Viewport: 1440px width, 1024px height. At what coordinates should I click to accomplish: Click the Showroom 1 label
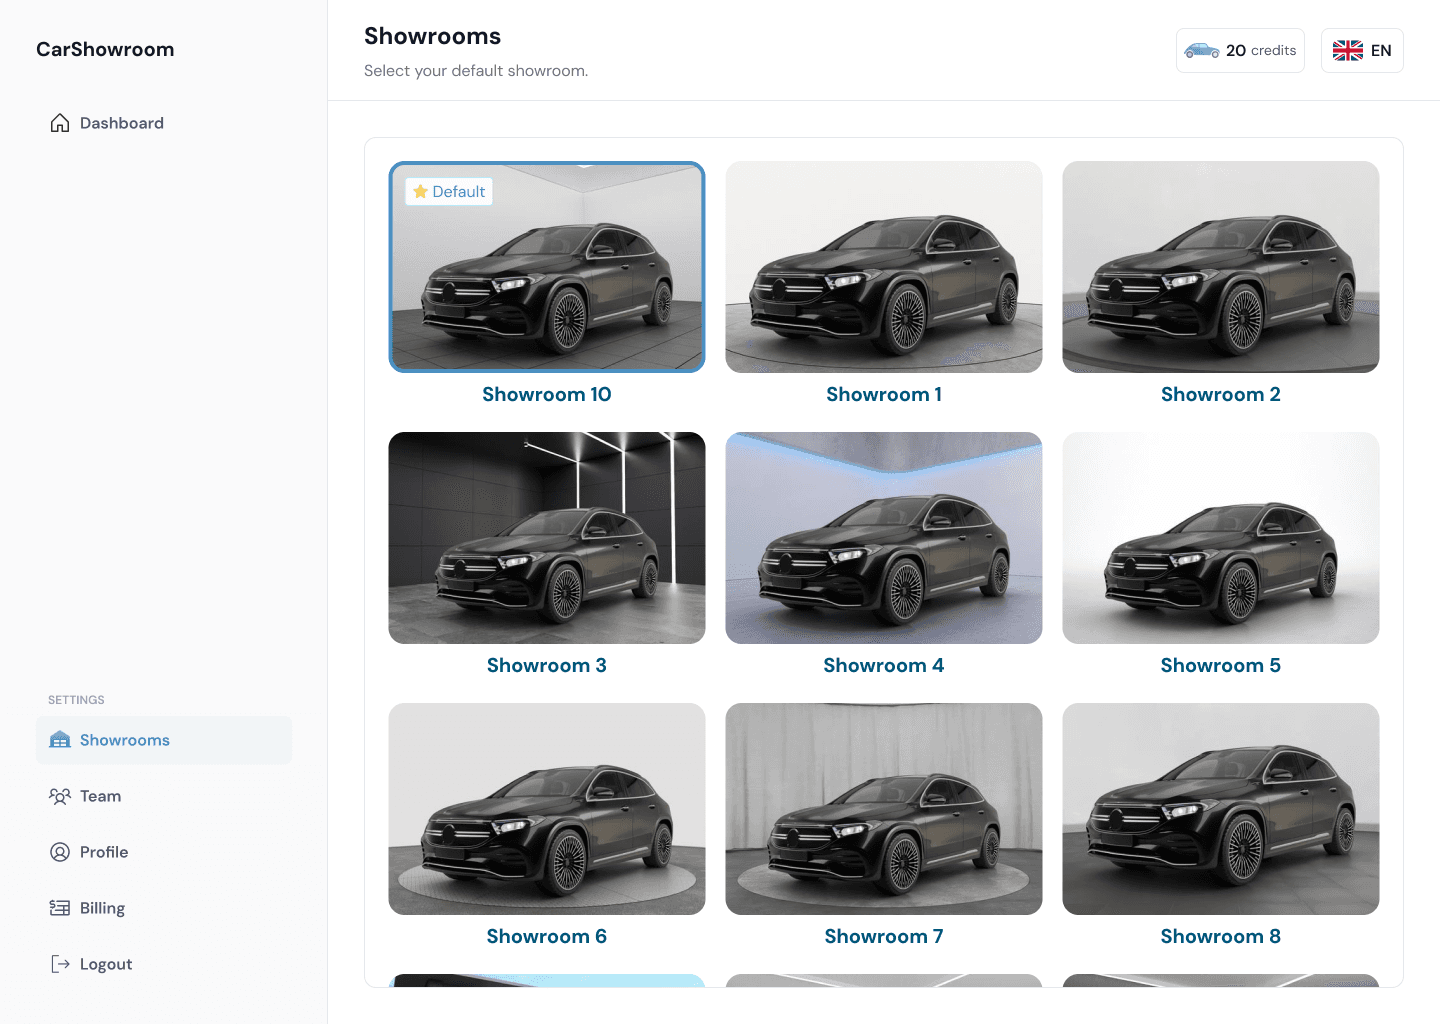[x=884, y=394]
